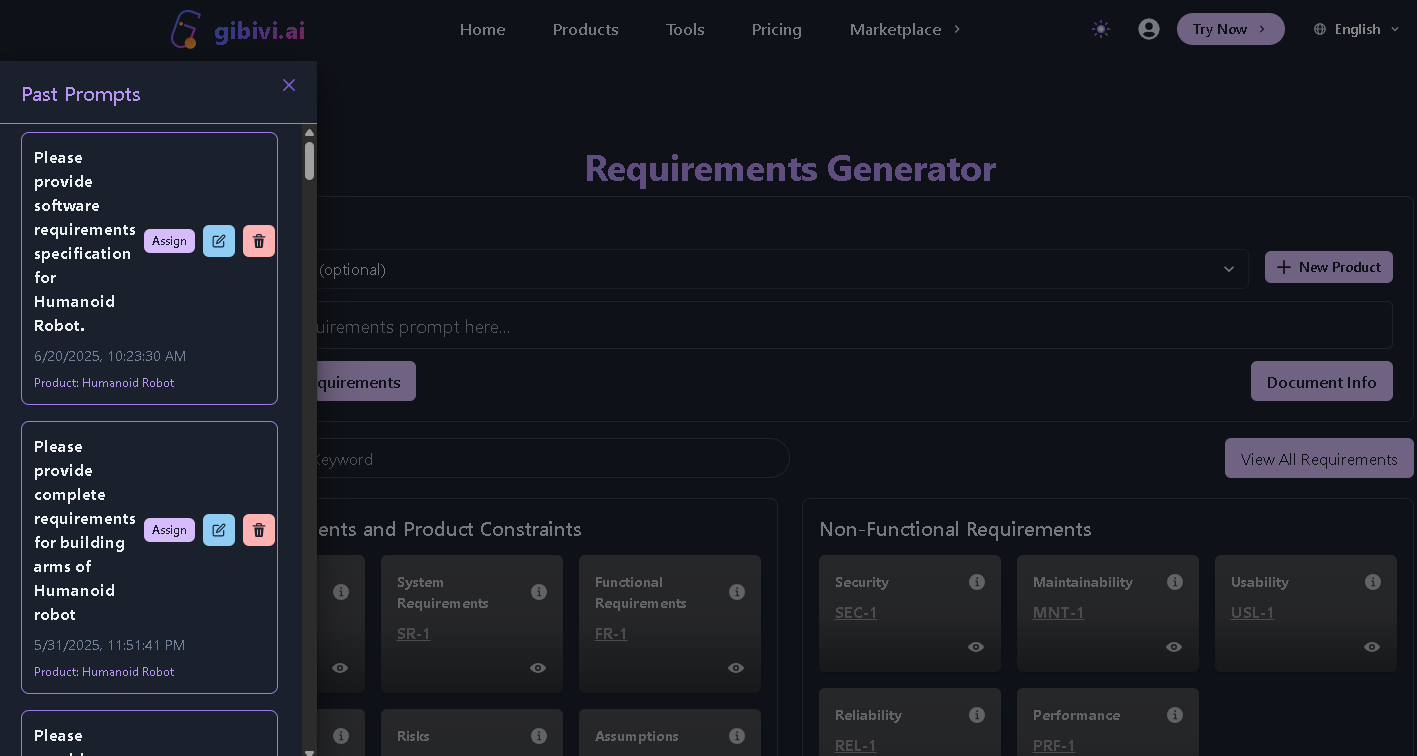Viewport: 1417px width, 756px height.
Task: Open the MNT-1 link
Action: click(1058, 612)
